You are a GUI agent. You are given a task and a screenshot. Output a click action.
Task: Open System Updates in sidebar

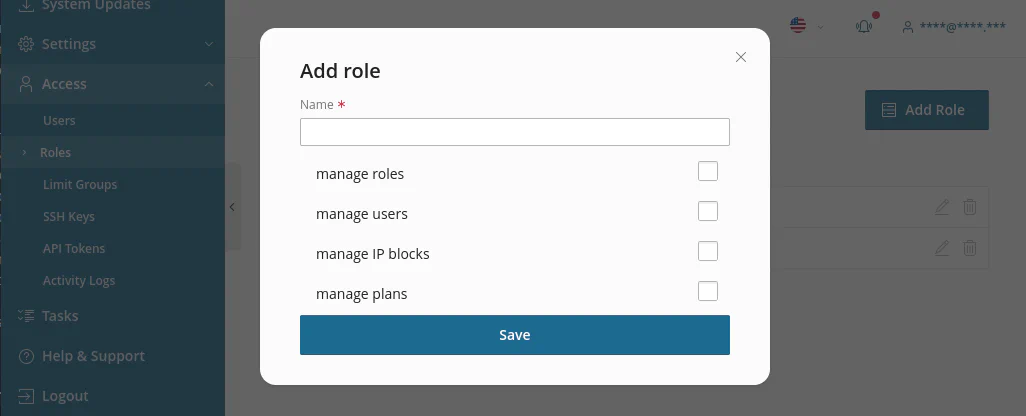[96, 5]
